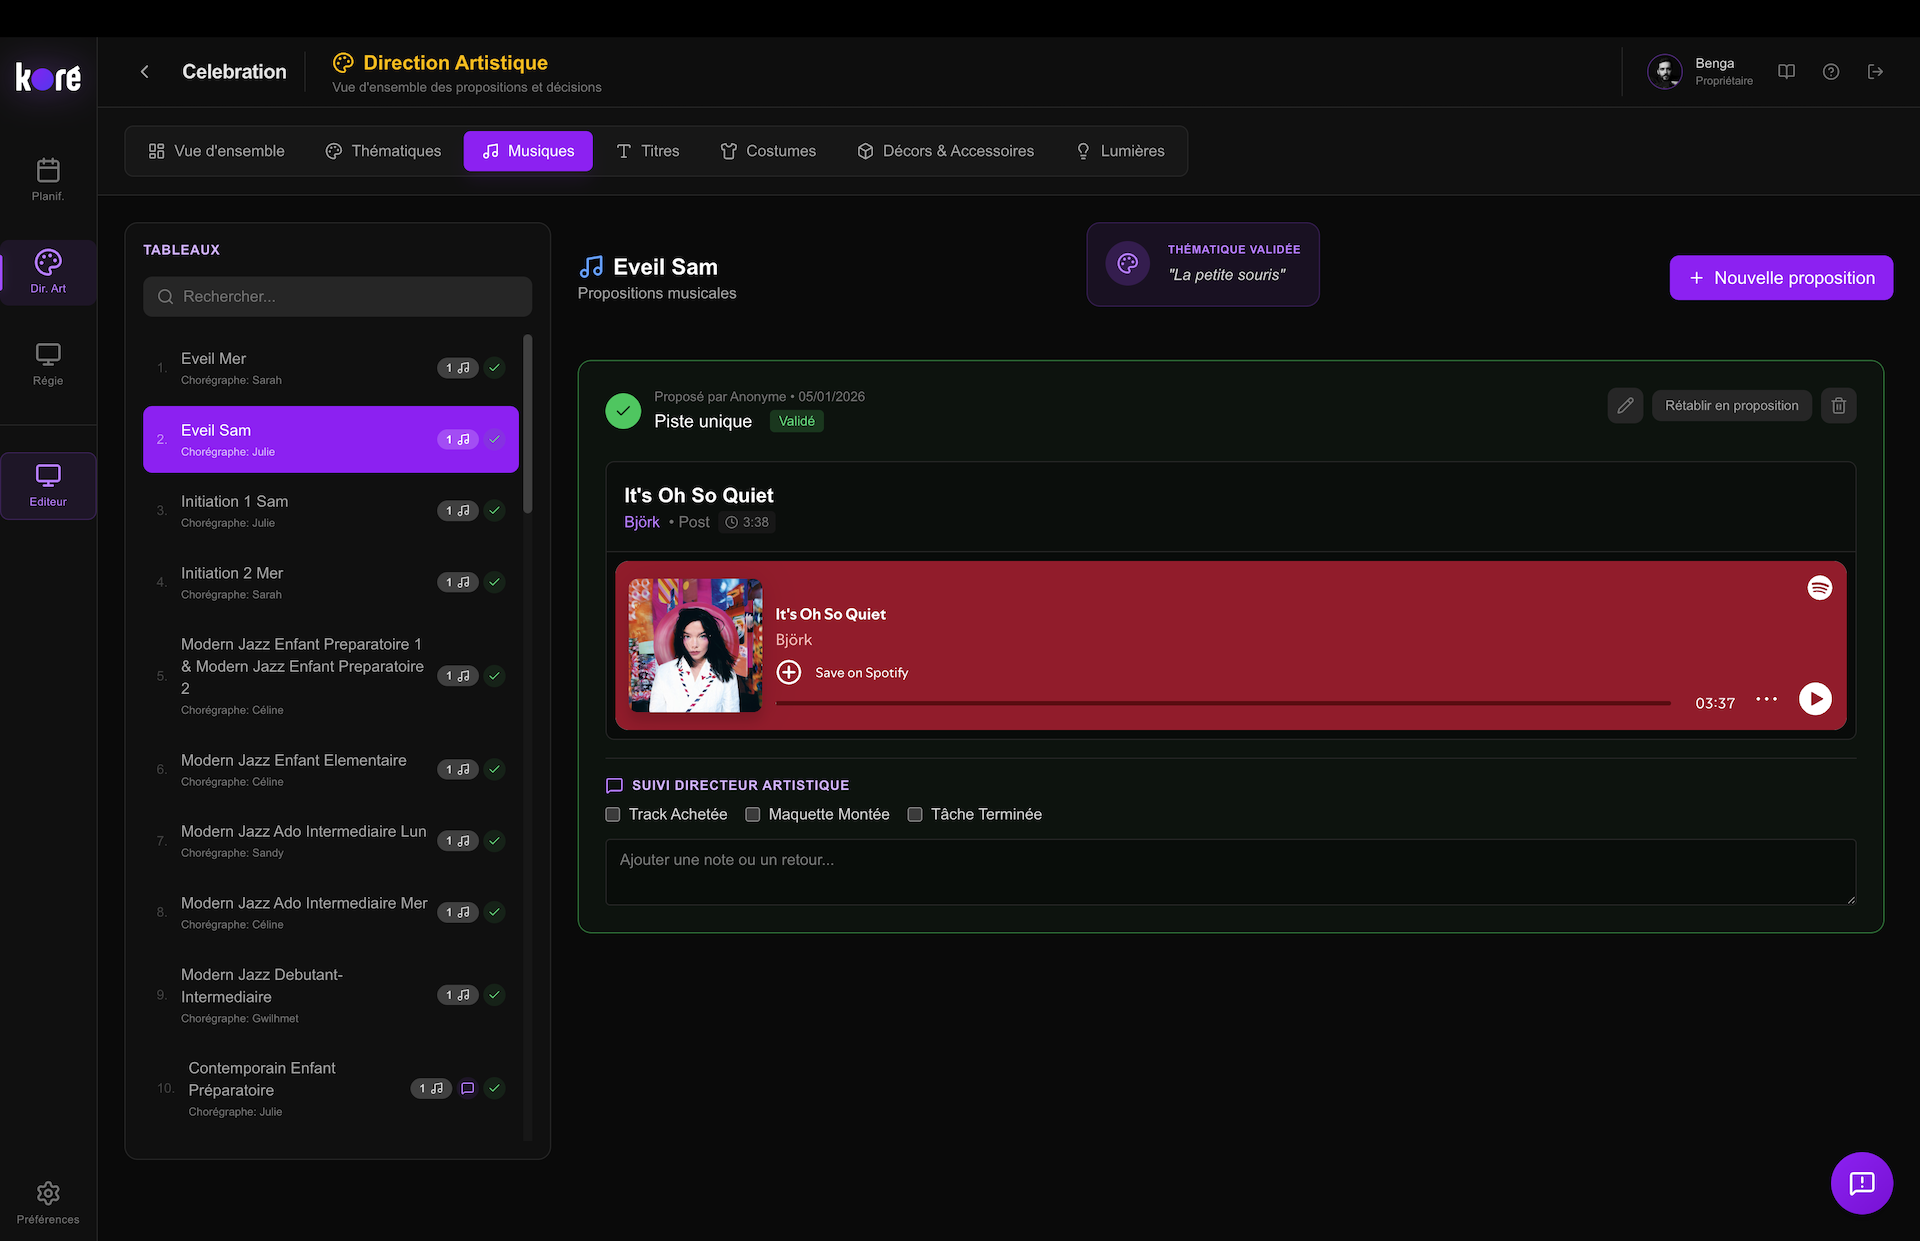Click the comment icon on Contemporain Enfant
This screenshot has height=1241, width=1920.
point(467,1088)
